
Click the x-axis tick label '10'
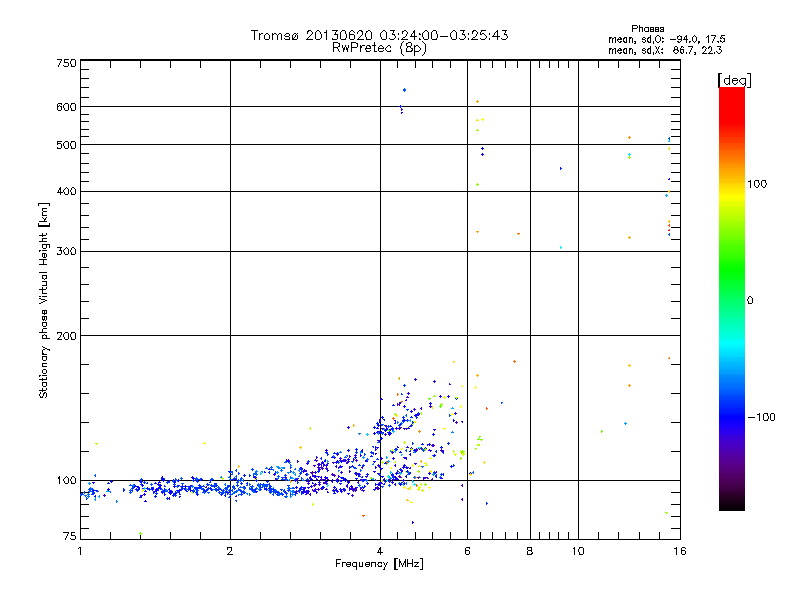point(578,551)
